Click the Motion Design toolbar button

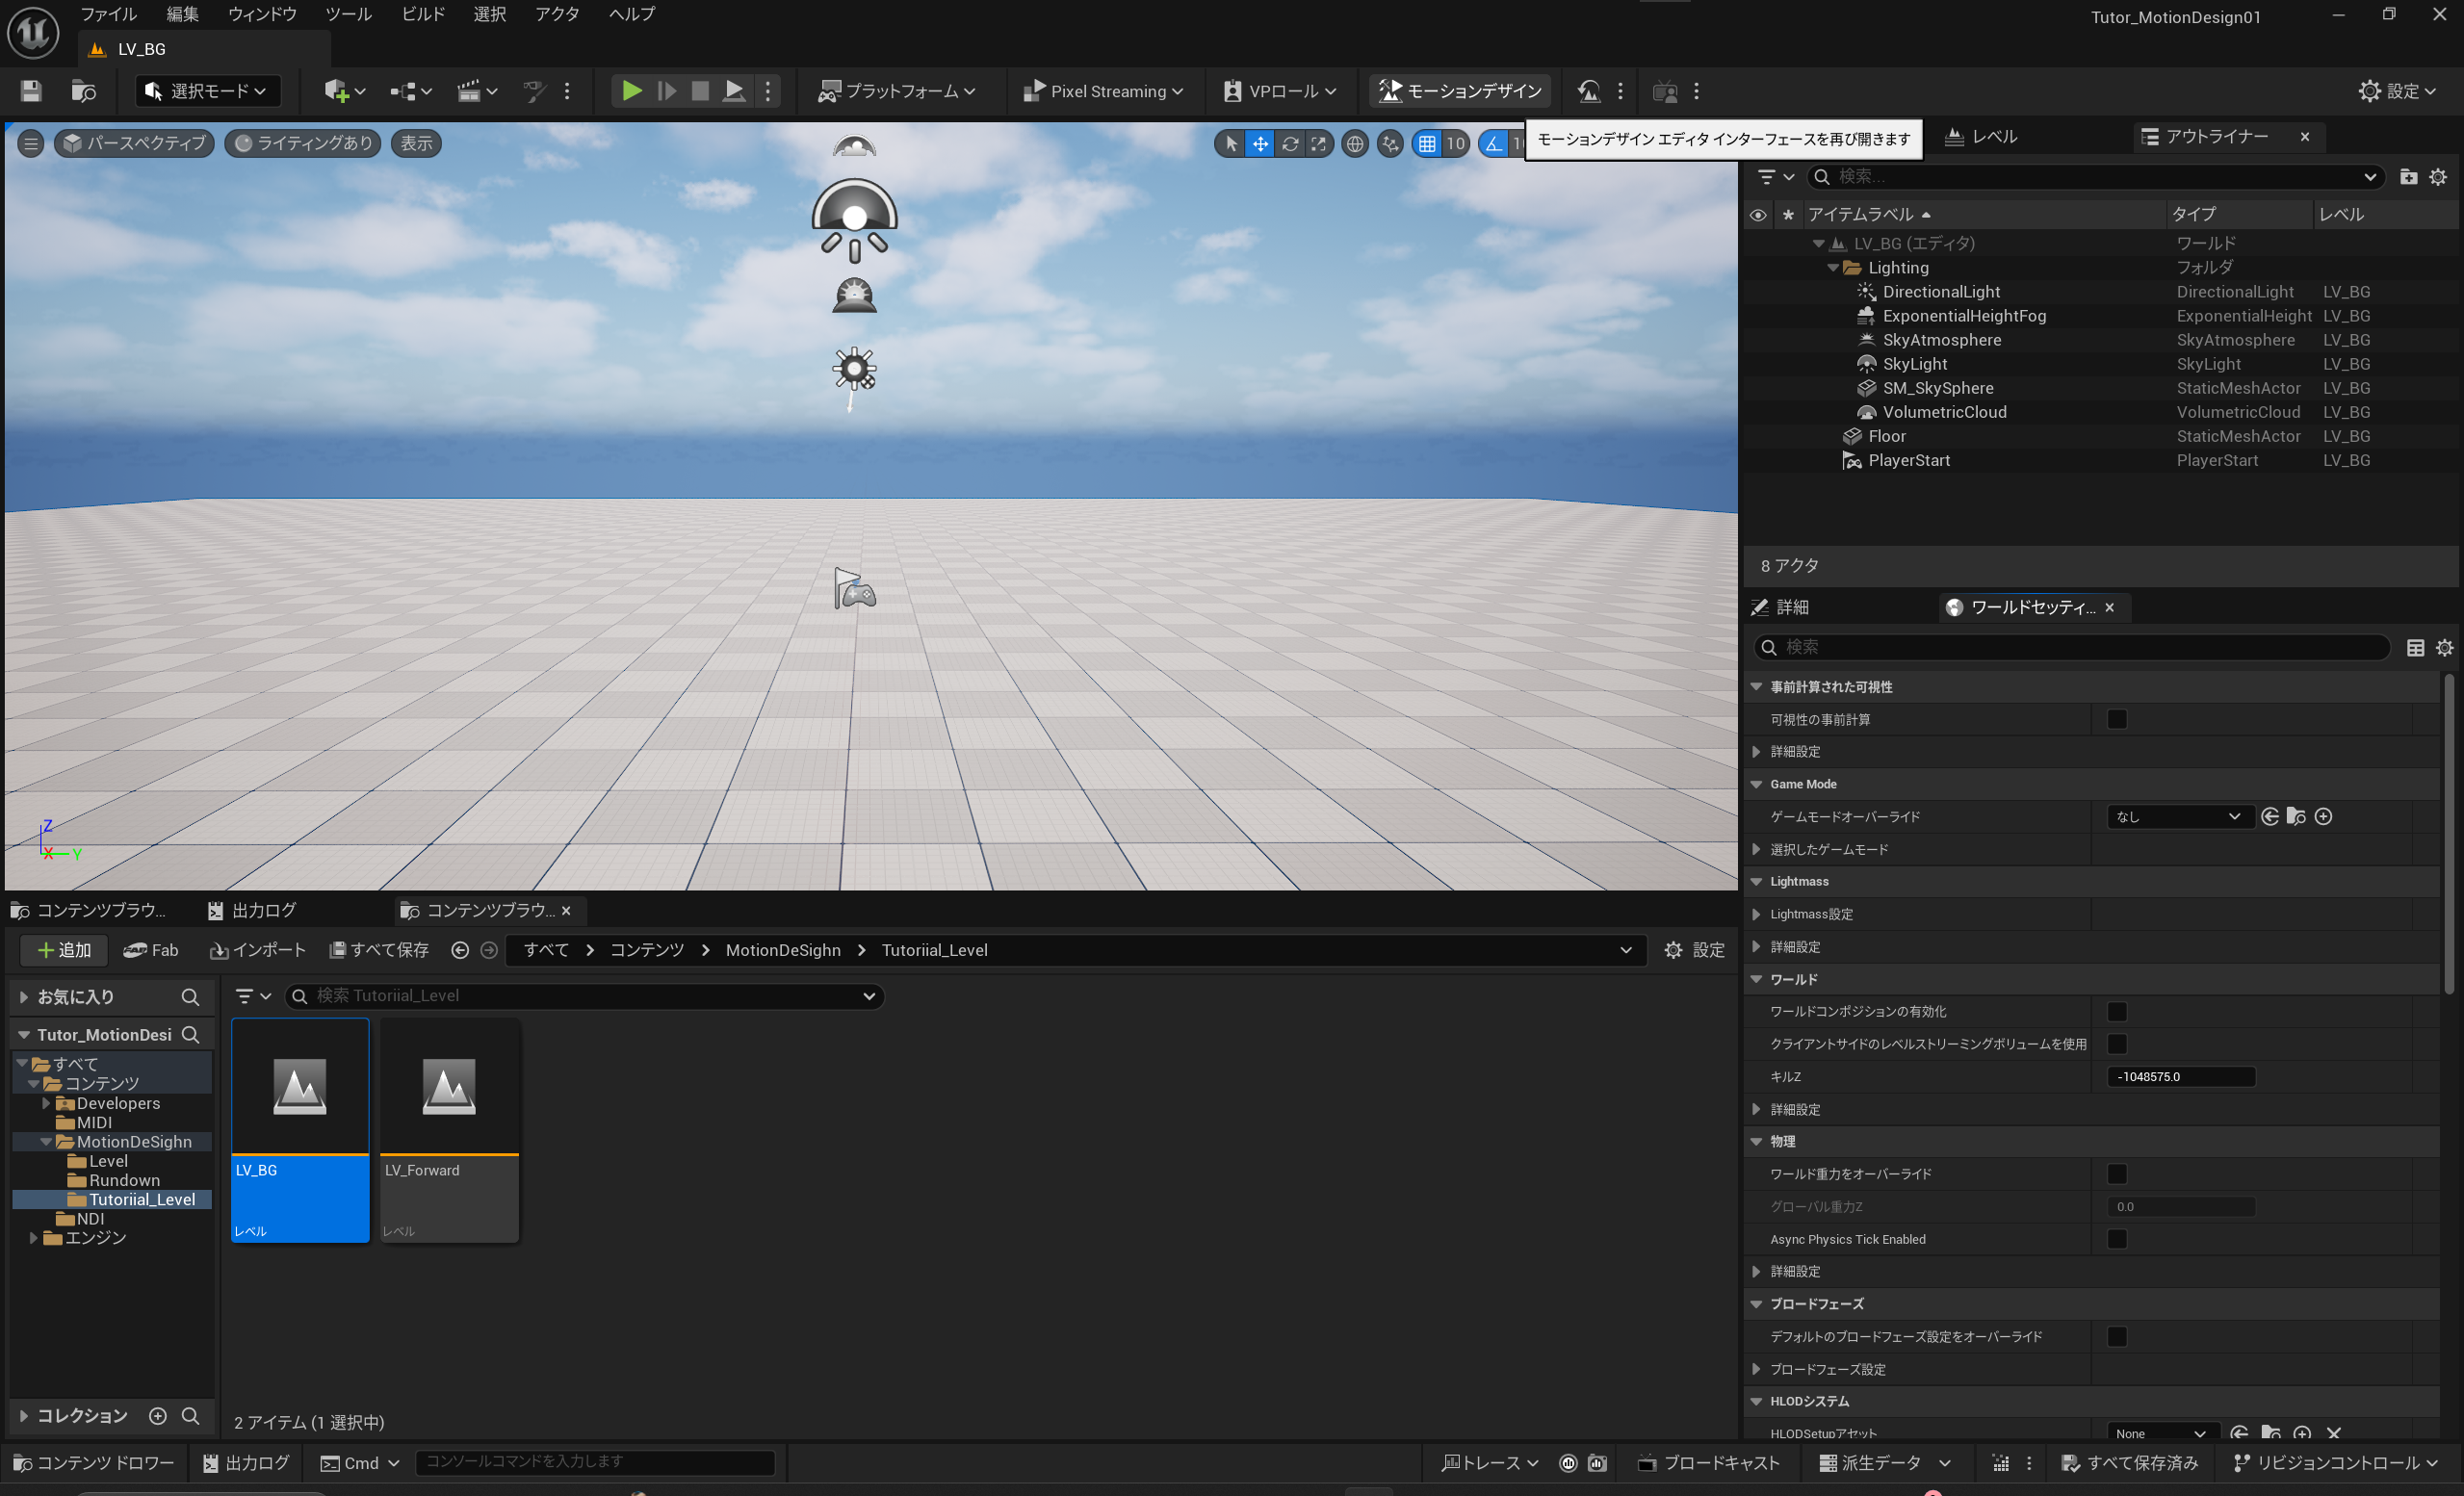coord(1460,91)
